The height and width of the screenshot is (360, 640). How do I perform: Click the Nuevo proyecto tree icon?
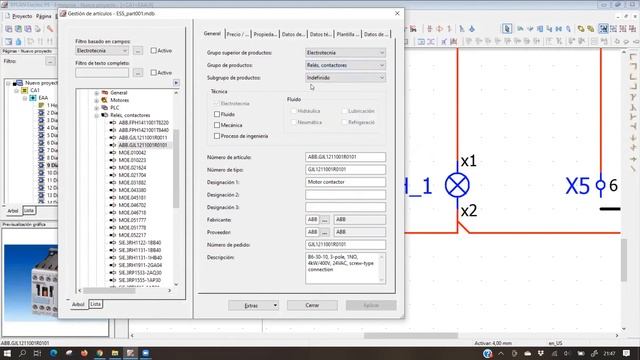(x=19, y=83)
